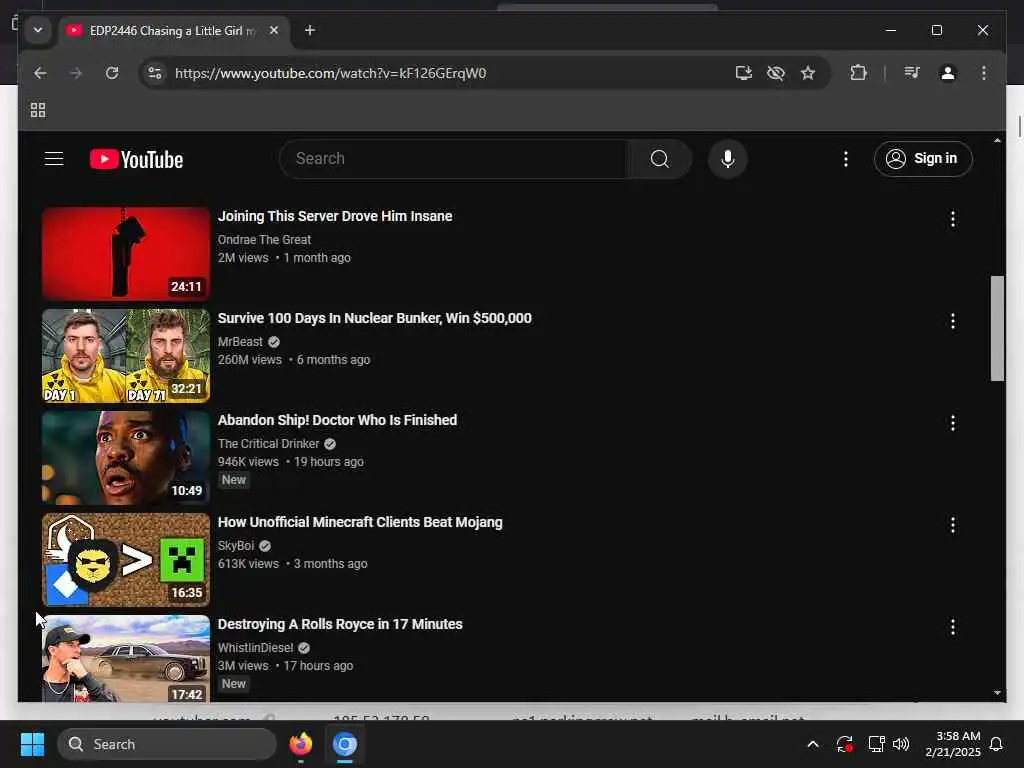Select the EDP2446 YouTube tab
Viewport: 1024px width, 768px height.
pyautogui.click(x=171, y=31)
